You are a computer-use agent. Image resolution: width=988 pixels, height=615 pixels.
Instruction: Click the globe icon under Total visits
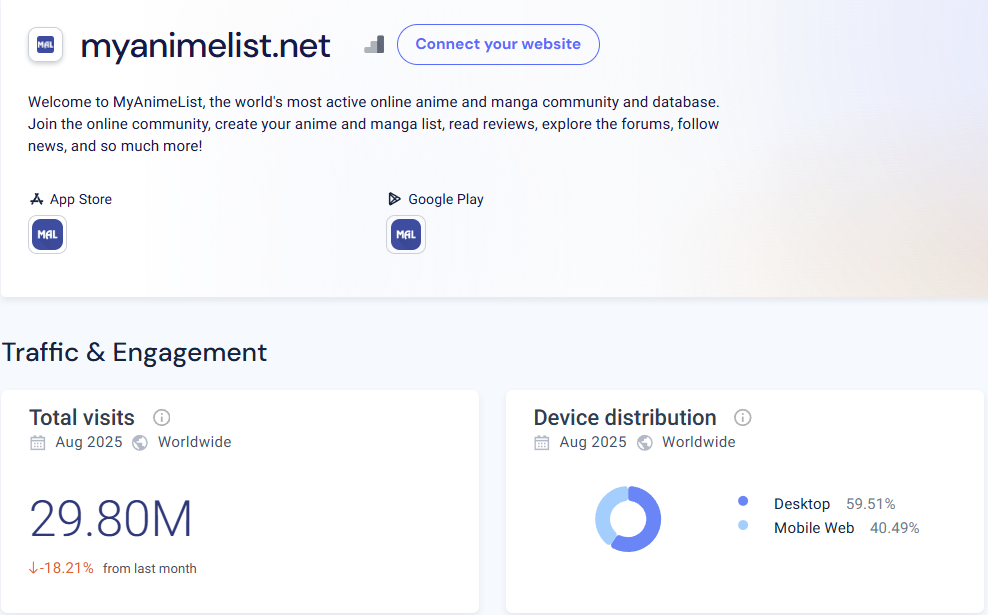point(140,443)
